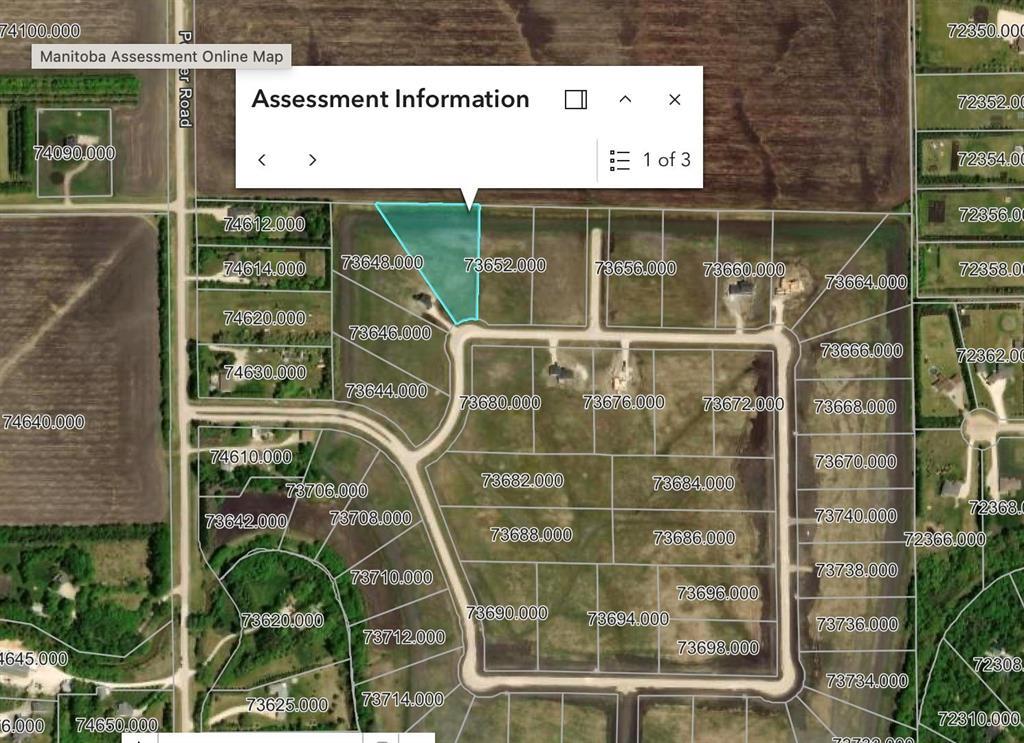Click the Manitoba Assessment Online Map label
1024x743 pixels.
click(x=161, y=56)
